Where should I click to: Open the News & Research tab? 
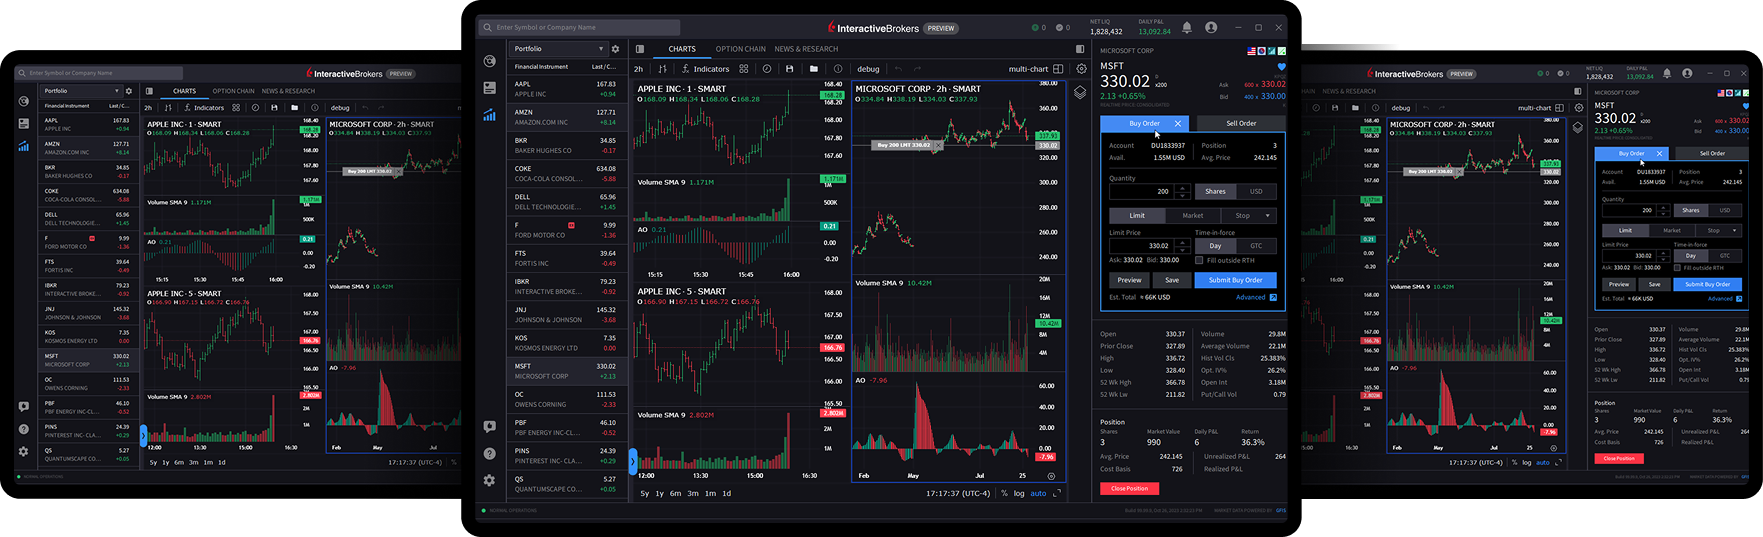coord(806,49)
